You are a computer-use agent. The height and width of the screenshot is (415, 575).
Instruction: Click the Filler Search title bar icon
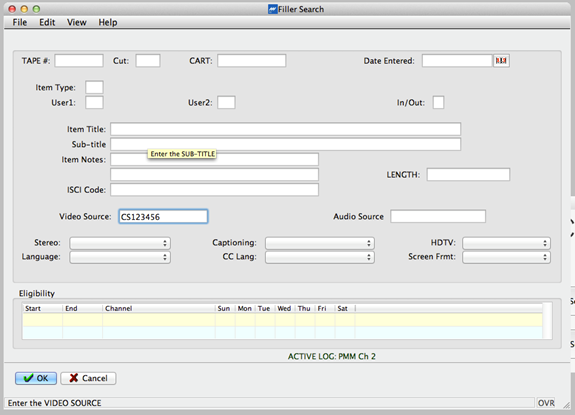coord(272,9)
